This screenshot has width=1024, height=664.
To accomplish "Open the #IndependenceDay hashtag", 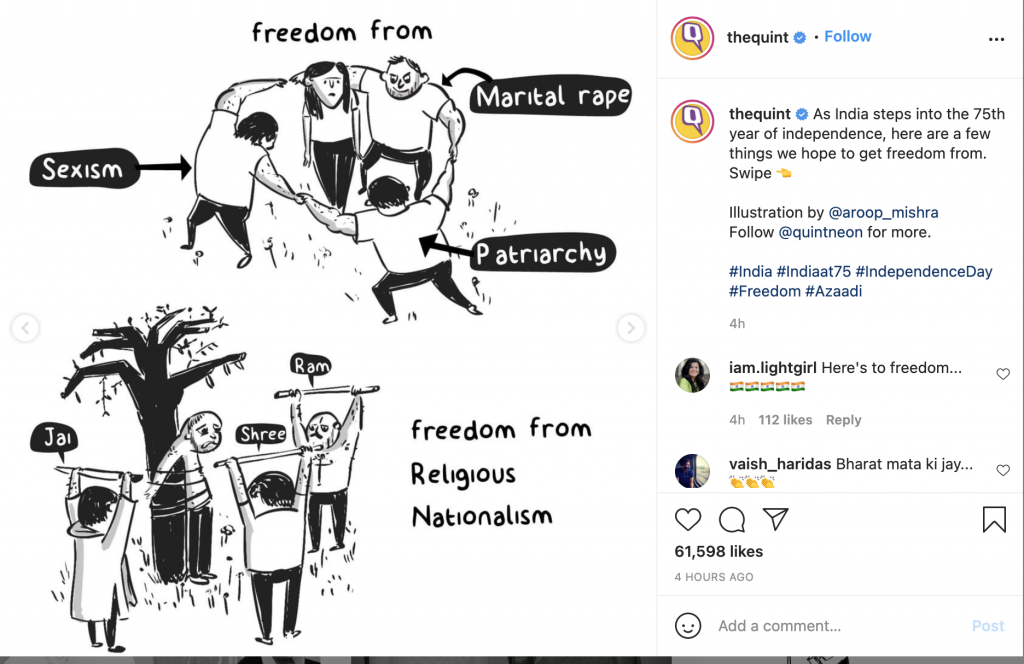I will pyautogui.click(x=923, y=271).
